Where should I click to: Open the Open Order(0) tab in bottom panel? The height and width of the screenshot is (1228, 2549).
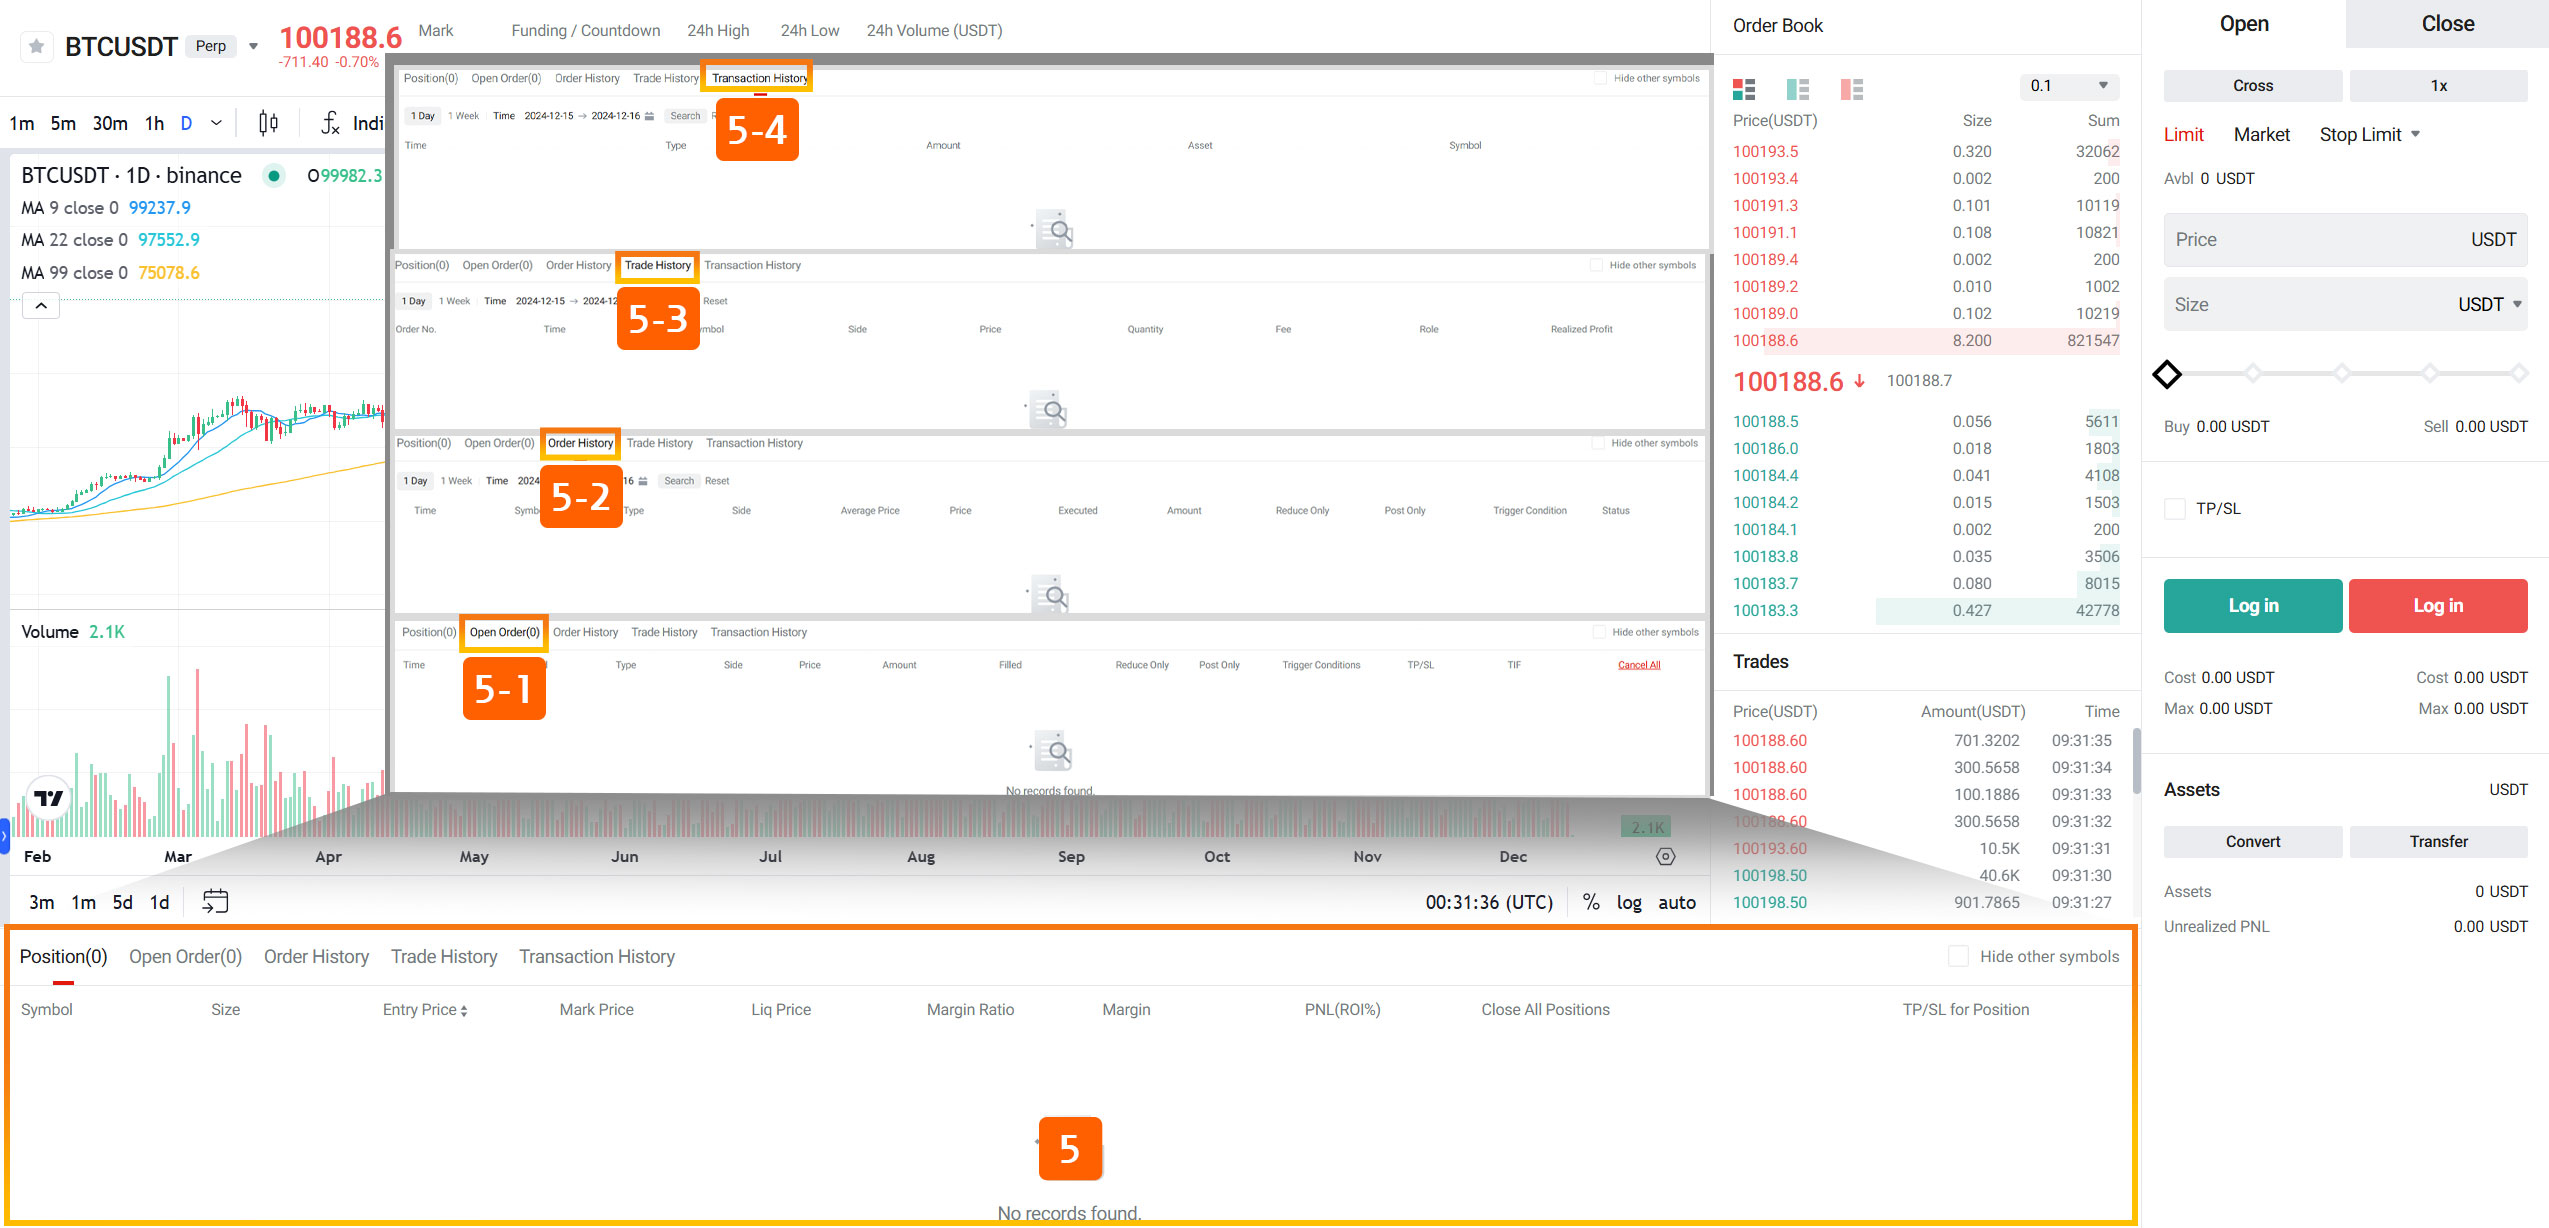click(x=185, y=956)
